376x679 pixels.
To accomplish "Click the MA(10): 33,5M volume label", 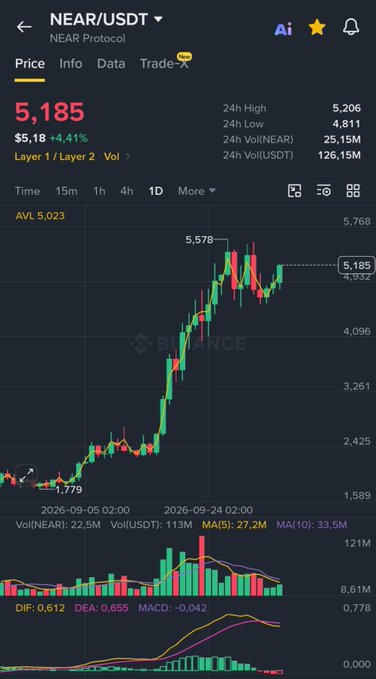I will 312,525.
